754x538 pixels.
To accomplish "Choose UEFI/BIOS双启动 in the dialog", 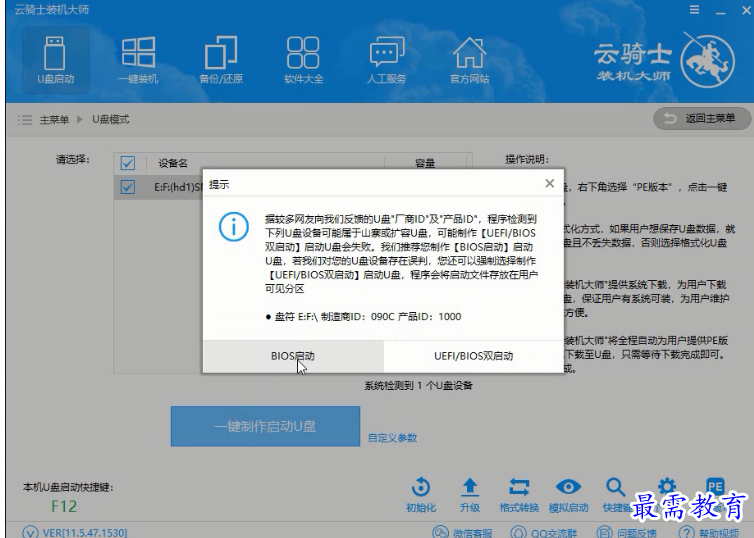I will click(474, 356).
